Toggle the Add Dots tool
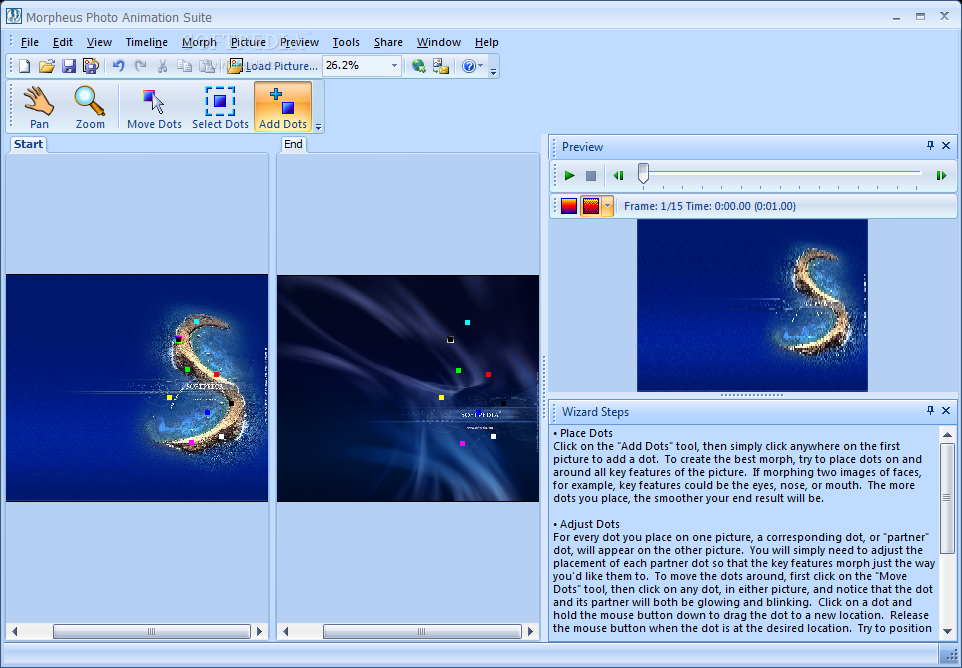 (x=283, y=107)
